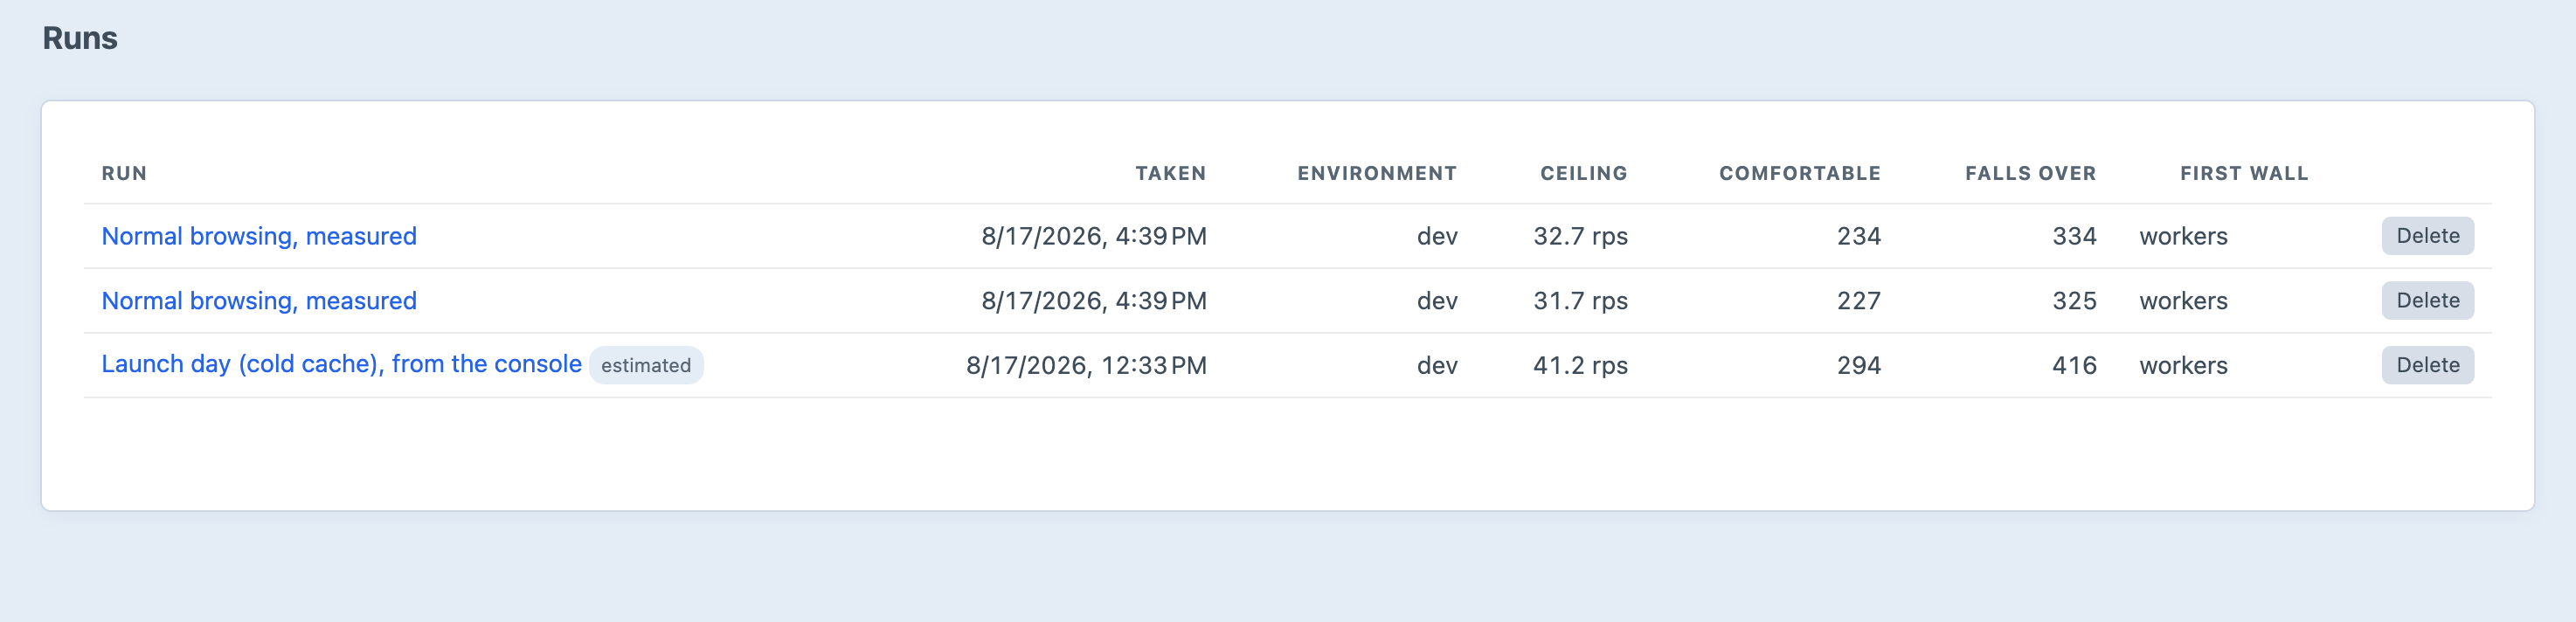Viewport: 2576px width, 622px height.
Task: Click the taken timestamp in the 31.7 rps row
Action: 1094,301
